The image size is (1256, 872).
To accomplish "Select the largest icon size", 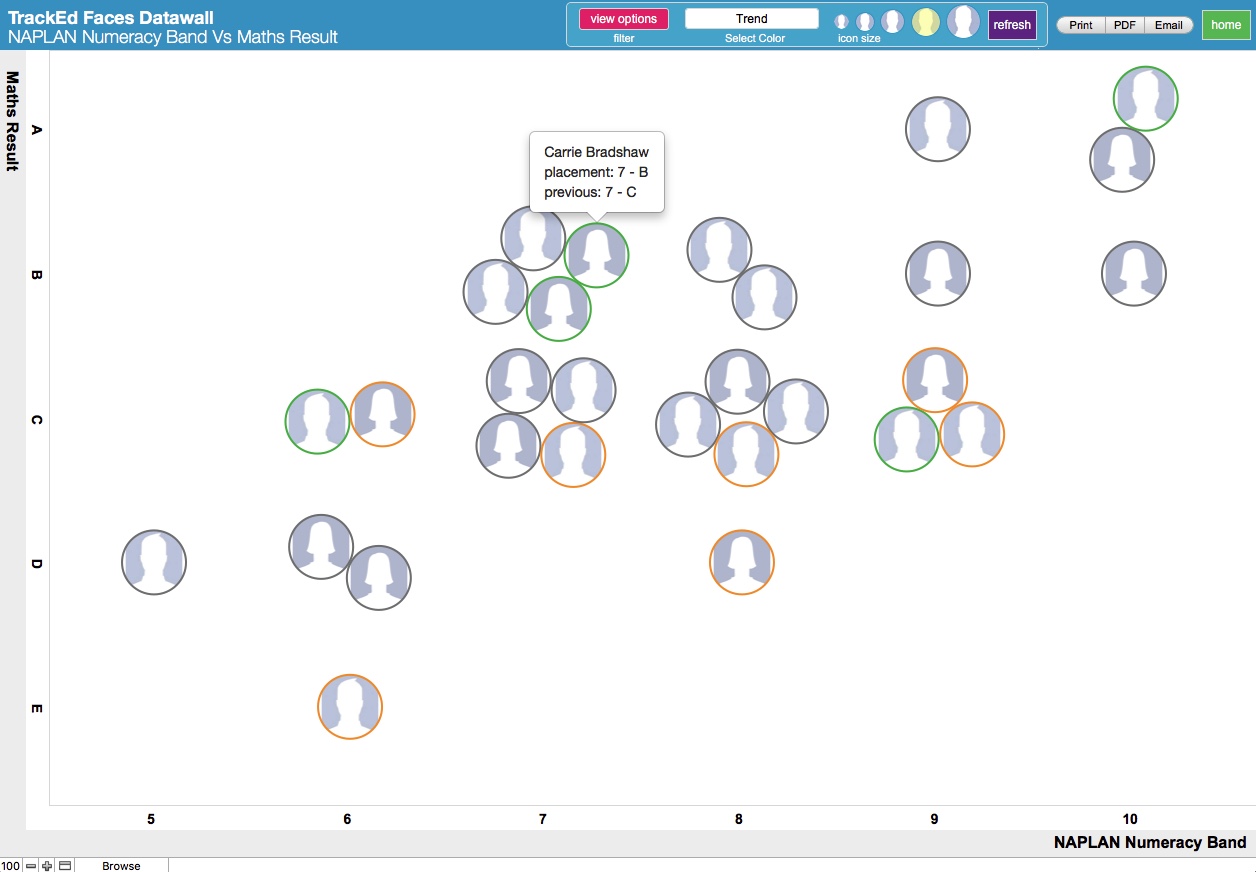I will (963, 21).
